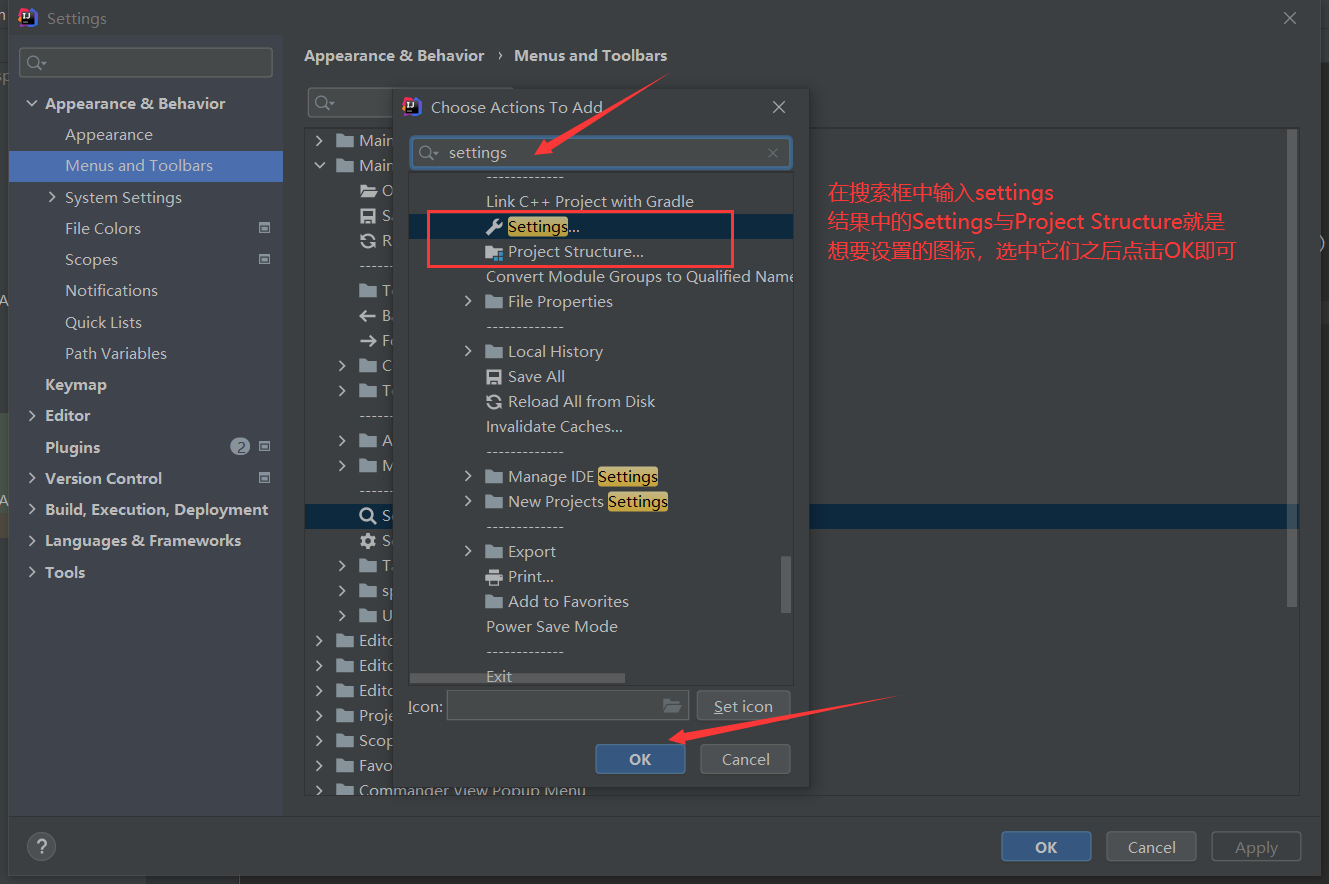Expand the Local History action group

(468, 351)
